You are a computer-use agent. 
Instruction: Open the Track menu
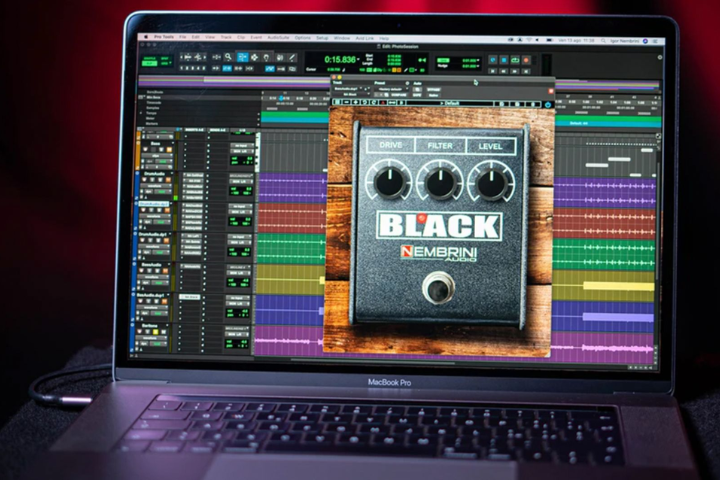tap(226, 37)
